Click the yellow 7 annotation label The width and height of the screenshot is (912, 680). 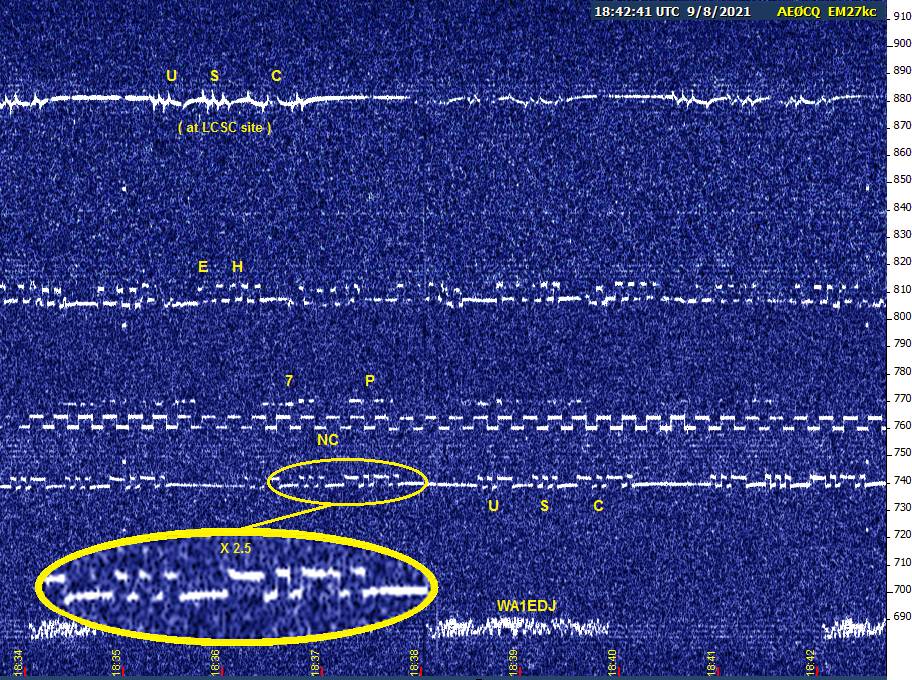pos(289,381)
